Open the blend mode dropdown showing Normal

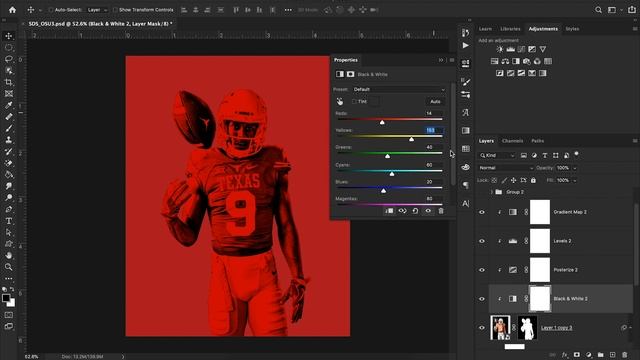pos(506,168)
